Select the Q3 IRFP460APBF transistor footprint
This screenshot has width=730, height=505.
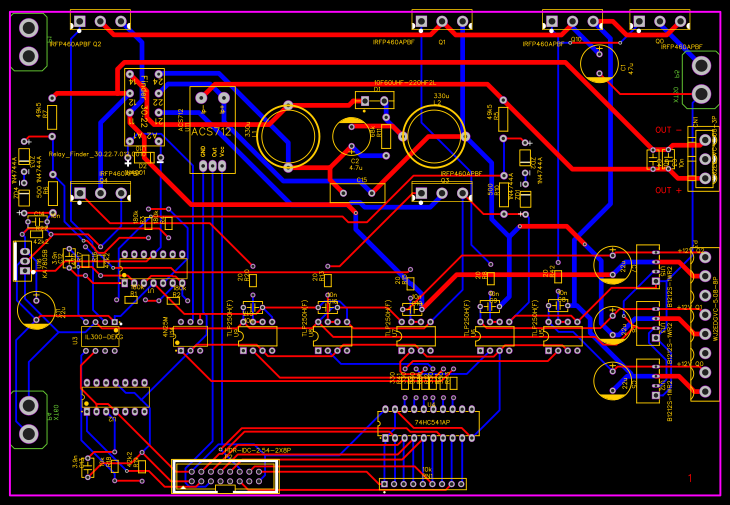442,192
